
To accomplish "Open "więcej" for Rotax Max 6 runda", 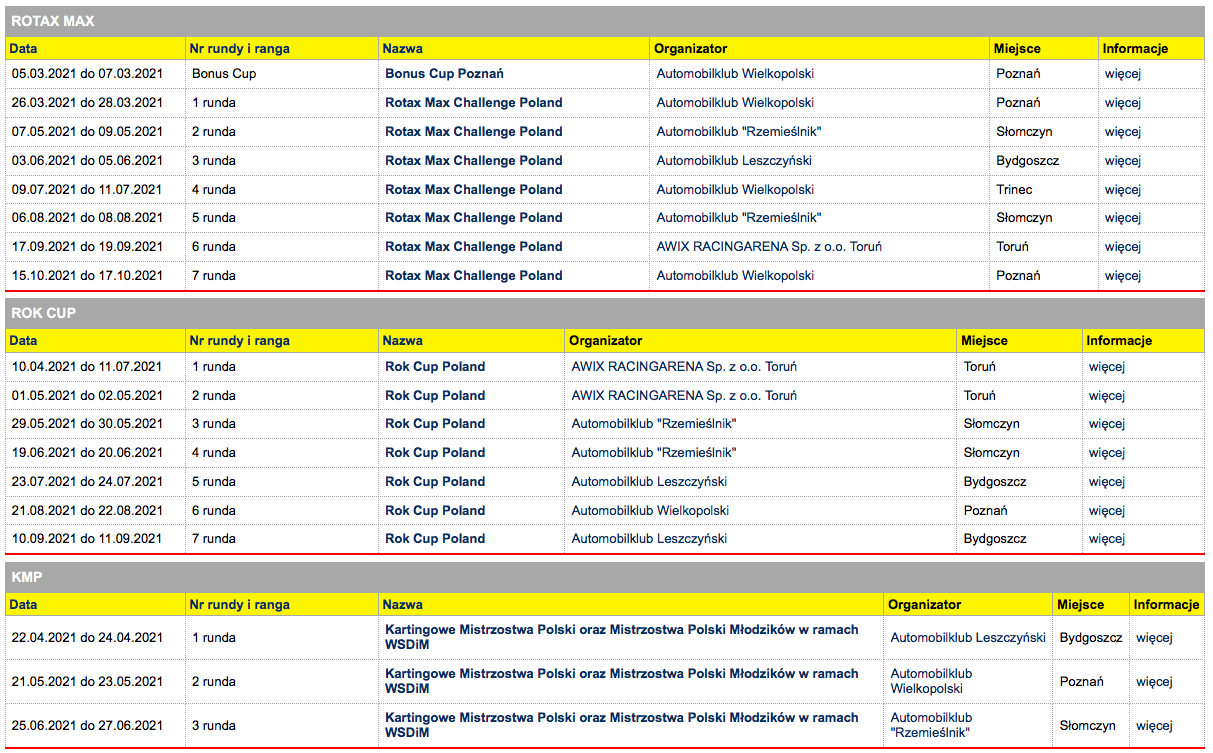I will point(1123,247).
